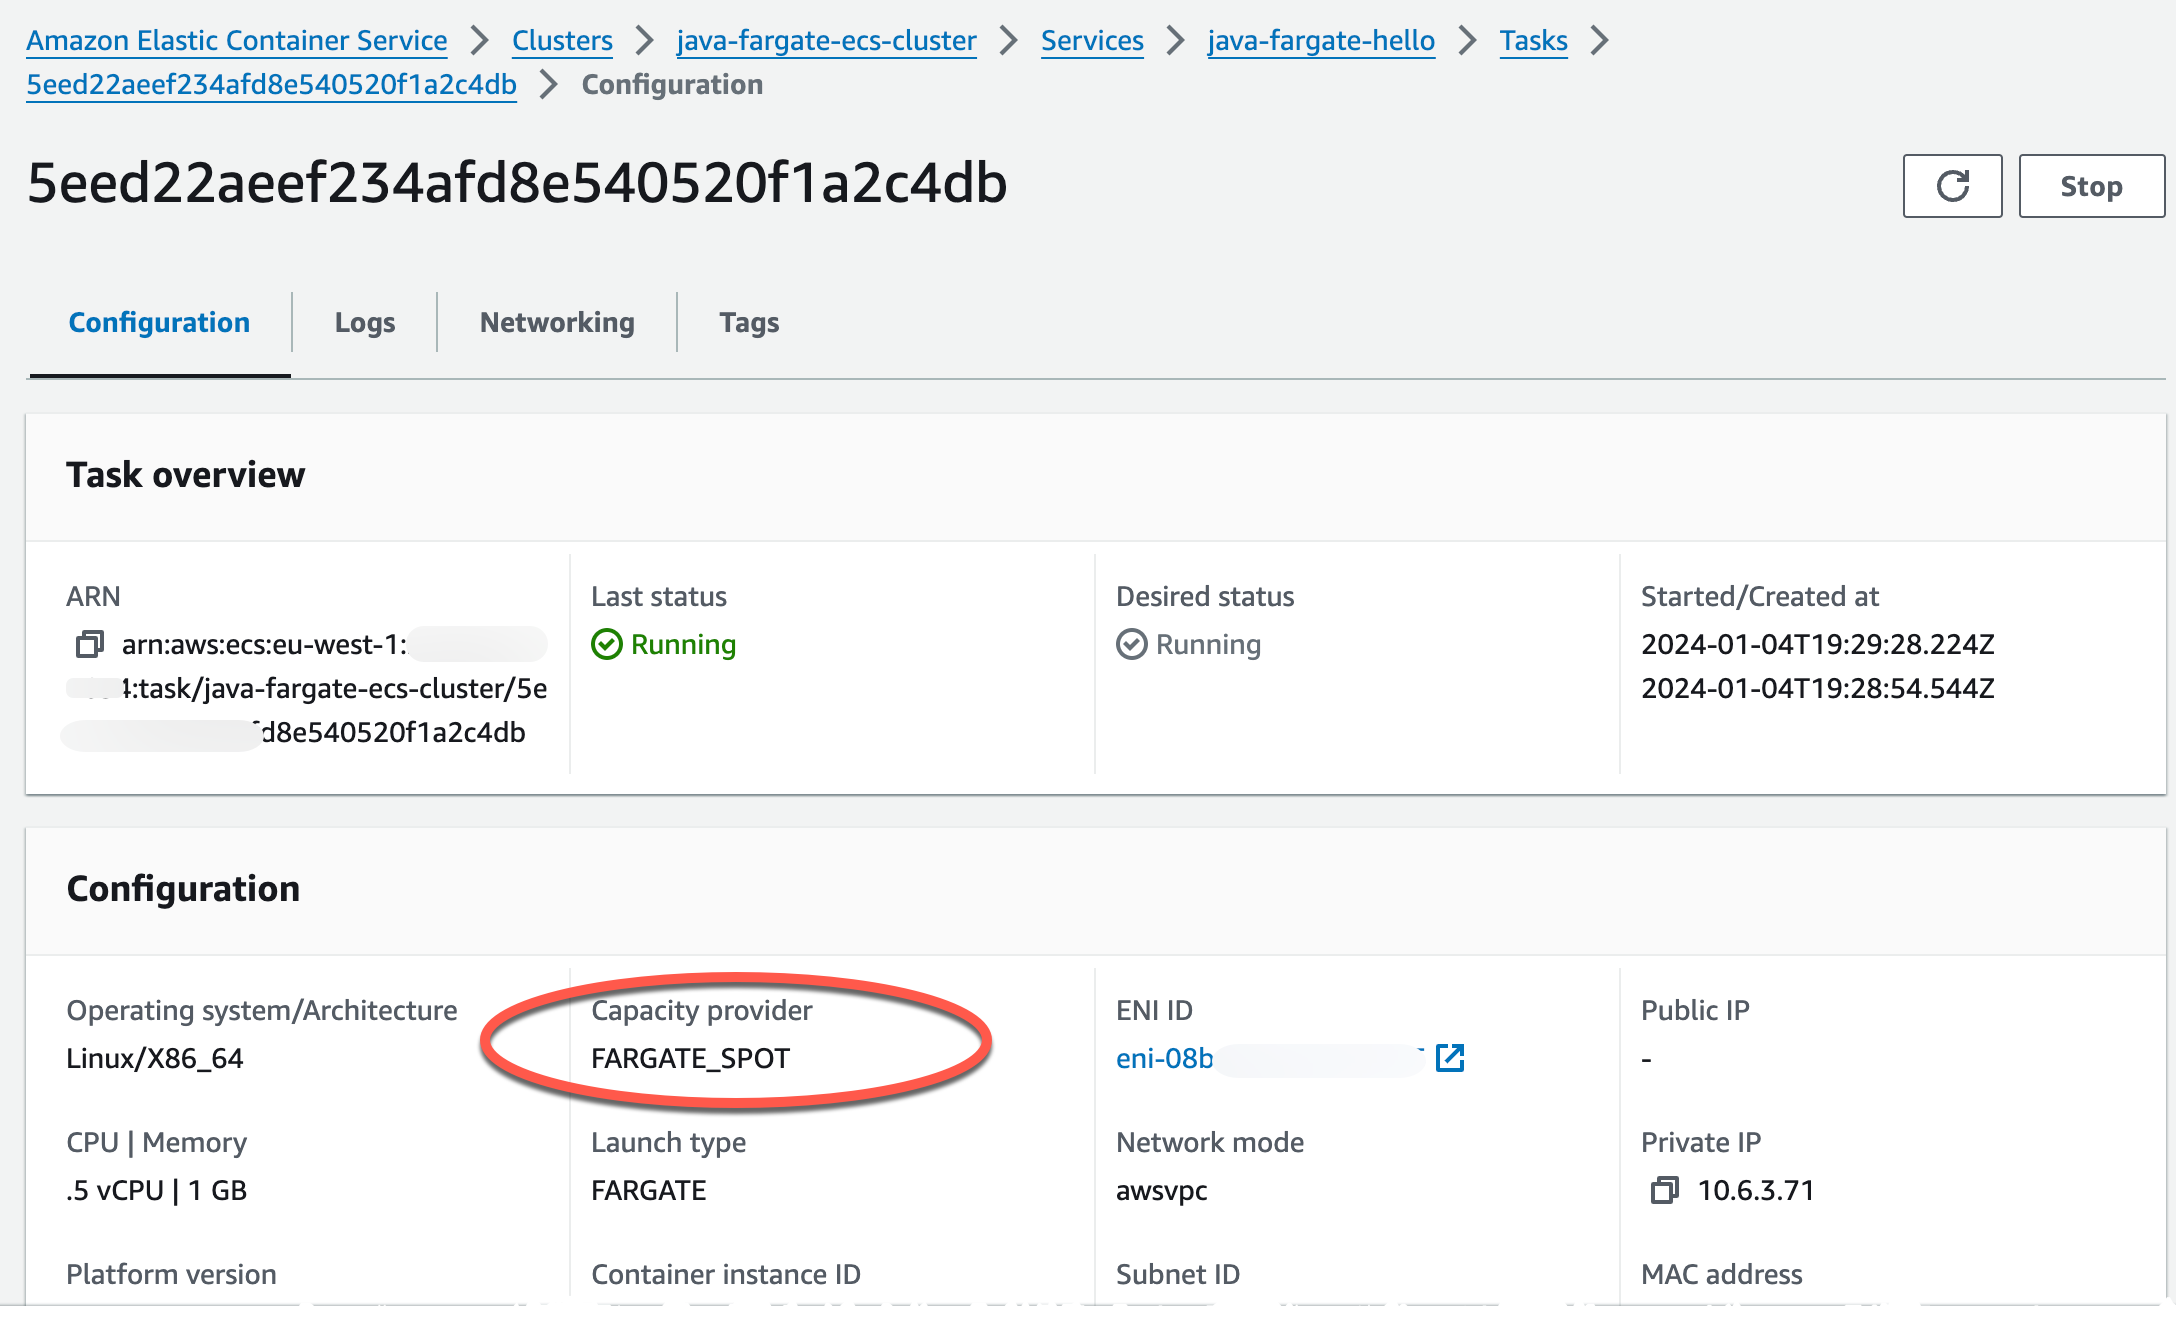Image resolution: width=2176 pixels, height=1320 pixels.
Task: Copy the task ARN with copy icon
Action: click(x=90, y=644)
